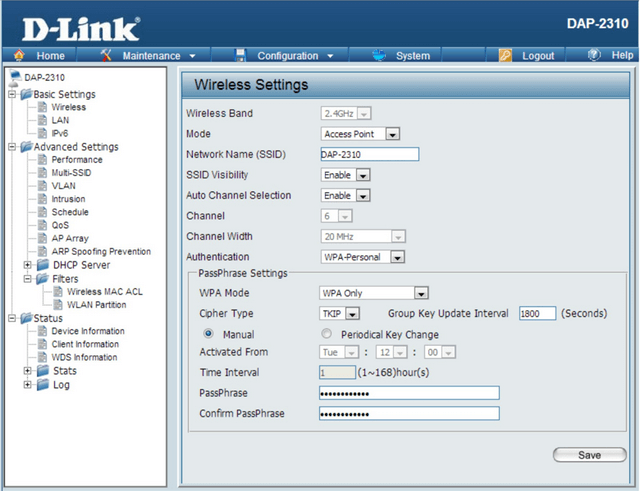
Task: Click the Configuration floppy disk icon
Action: click(x=241, y=56)
